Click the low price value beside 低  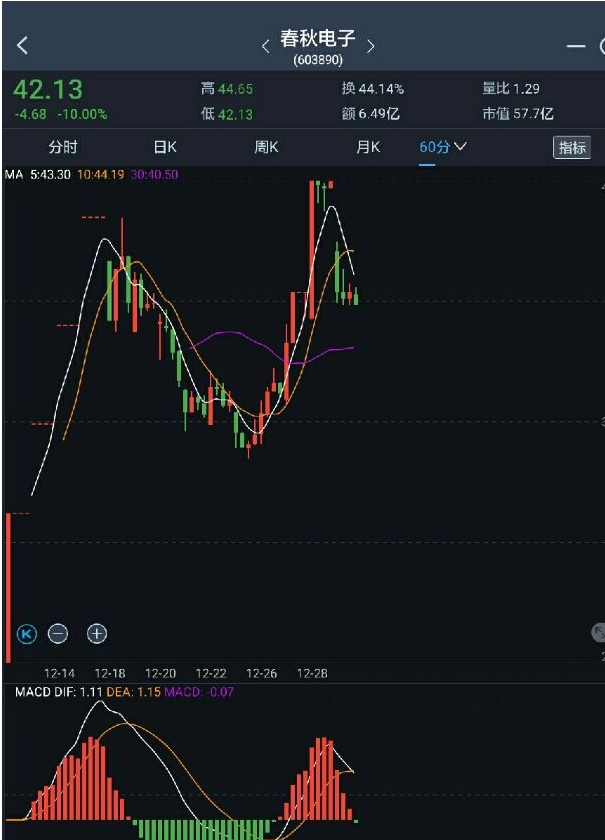[235, 114]
